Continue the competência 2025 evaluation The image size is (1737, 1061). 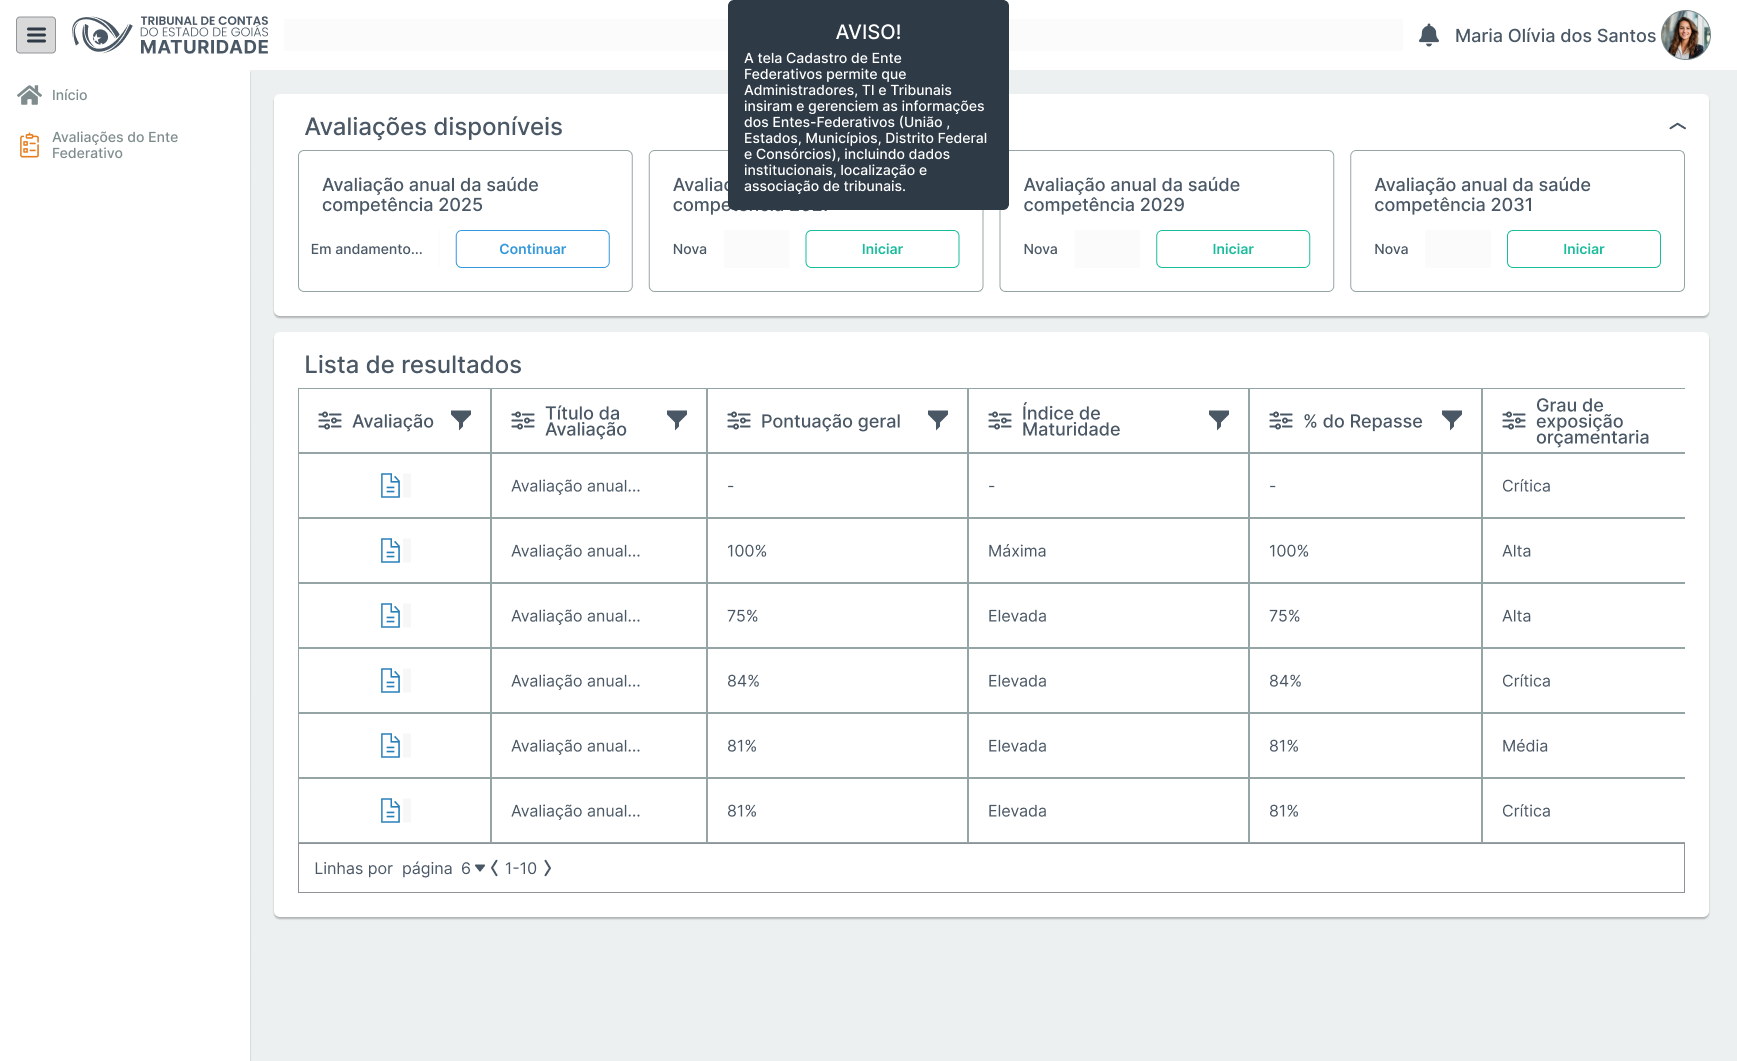pyautogui.click(x=532, y=249)
